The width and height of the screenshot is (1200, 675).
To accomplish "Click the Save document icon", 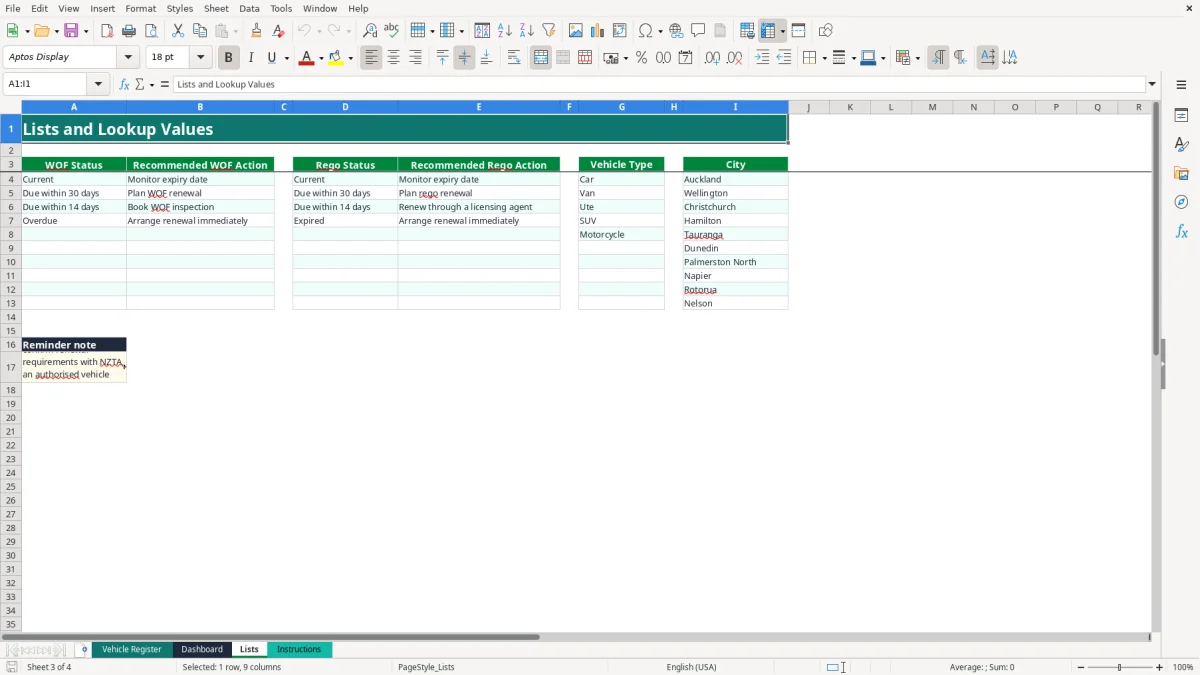I will click(x=71, y=31).
